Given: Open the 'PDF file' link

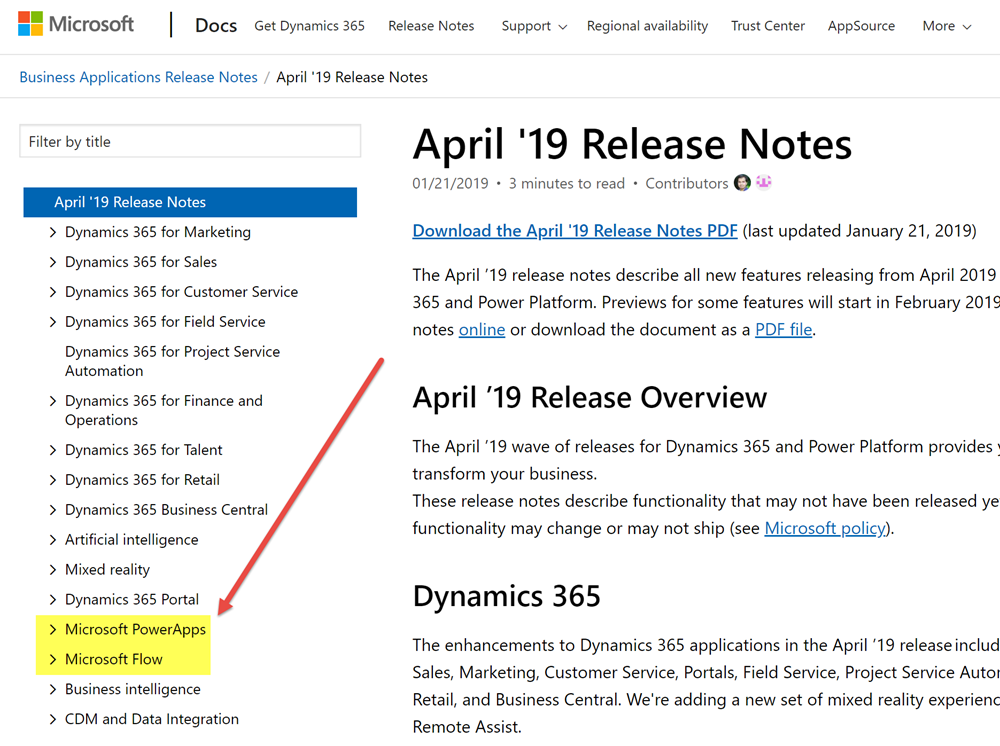Looking at the screenshot, I should pos(783,330).
